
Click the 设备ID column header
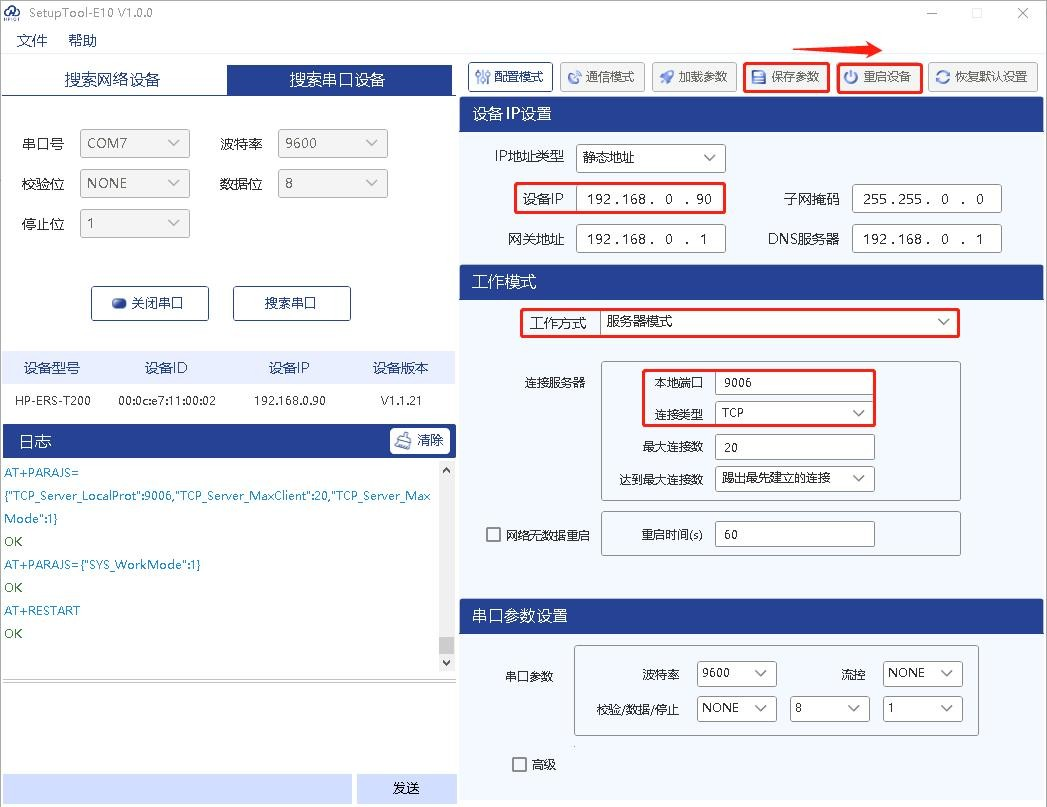coord(166,368)
